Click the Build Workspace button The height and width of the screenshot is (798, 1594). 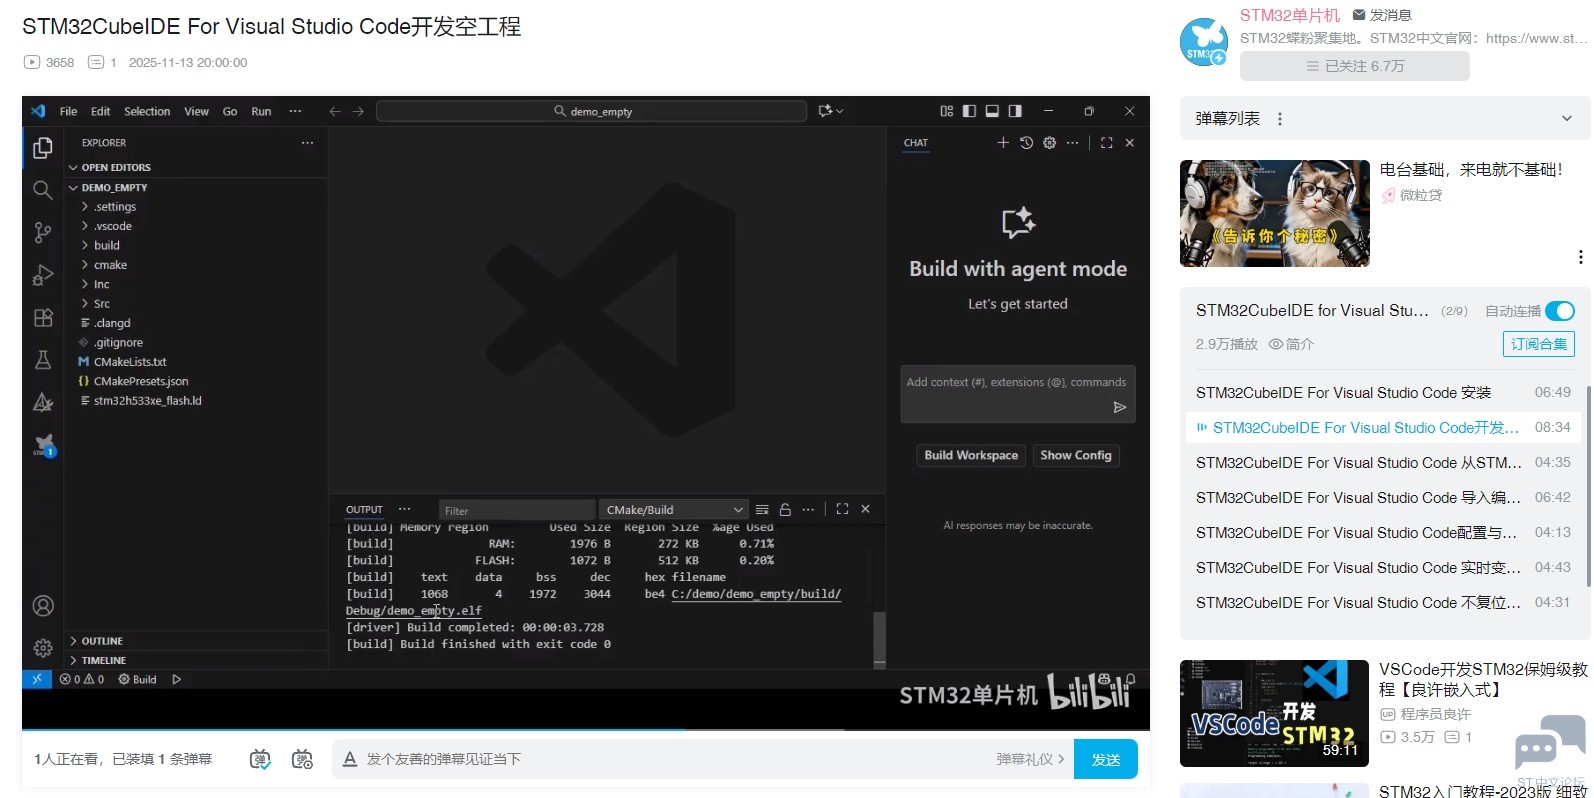tap(971, 455)
